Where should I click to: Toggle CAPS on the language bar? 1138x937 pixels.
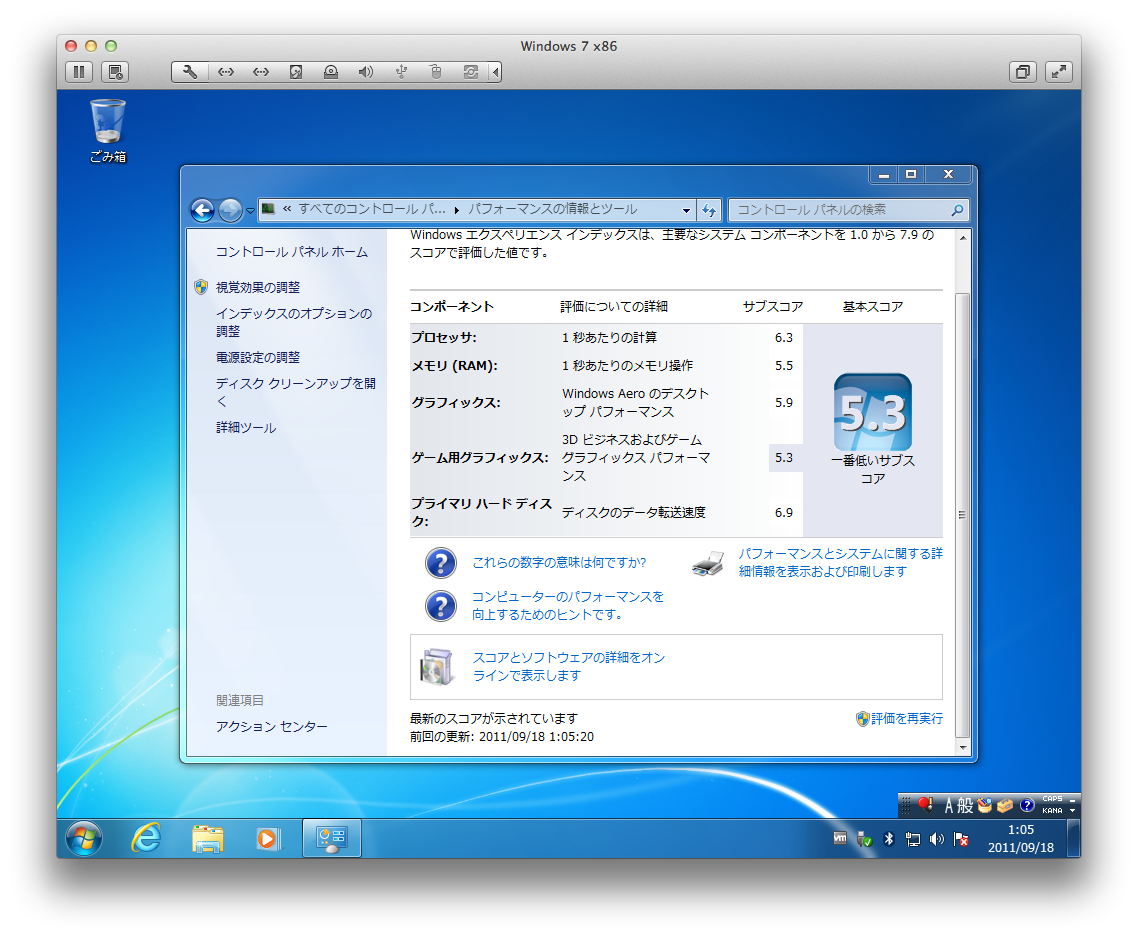click(1052, 798)
